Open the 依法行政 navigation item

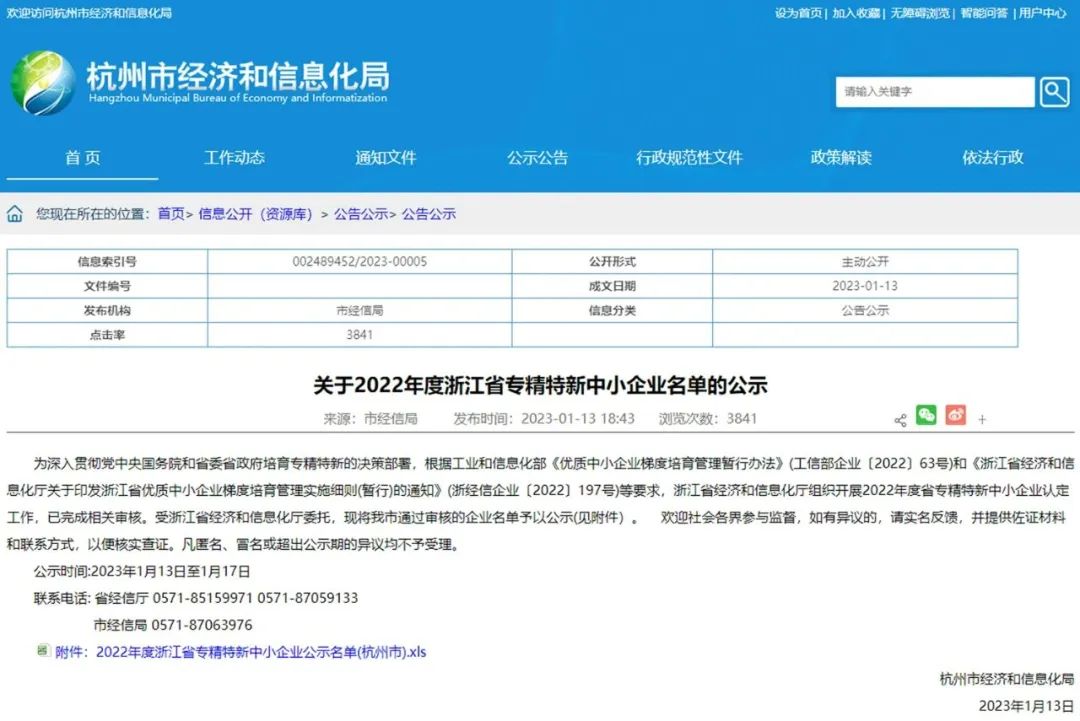pyautogui.click(x=992, y=158)
